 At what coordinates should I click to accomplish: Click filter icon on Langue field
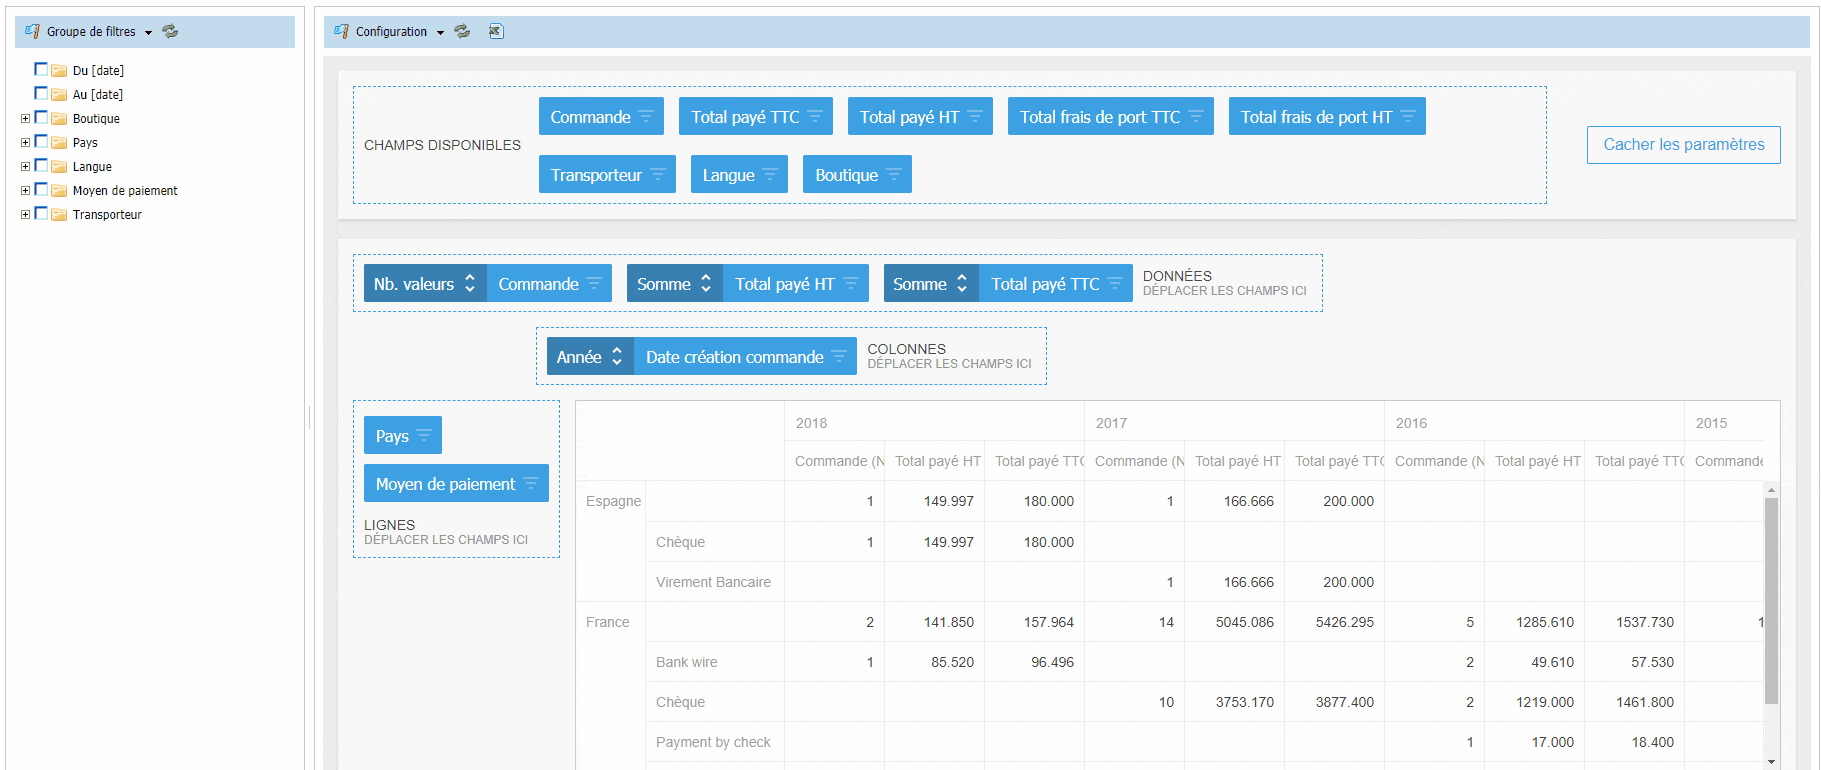coord(770,175)
